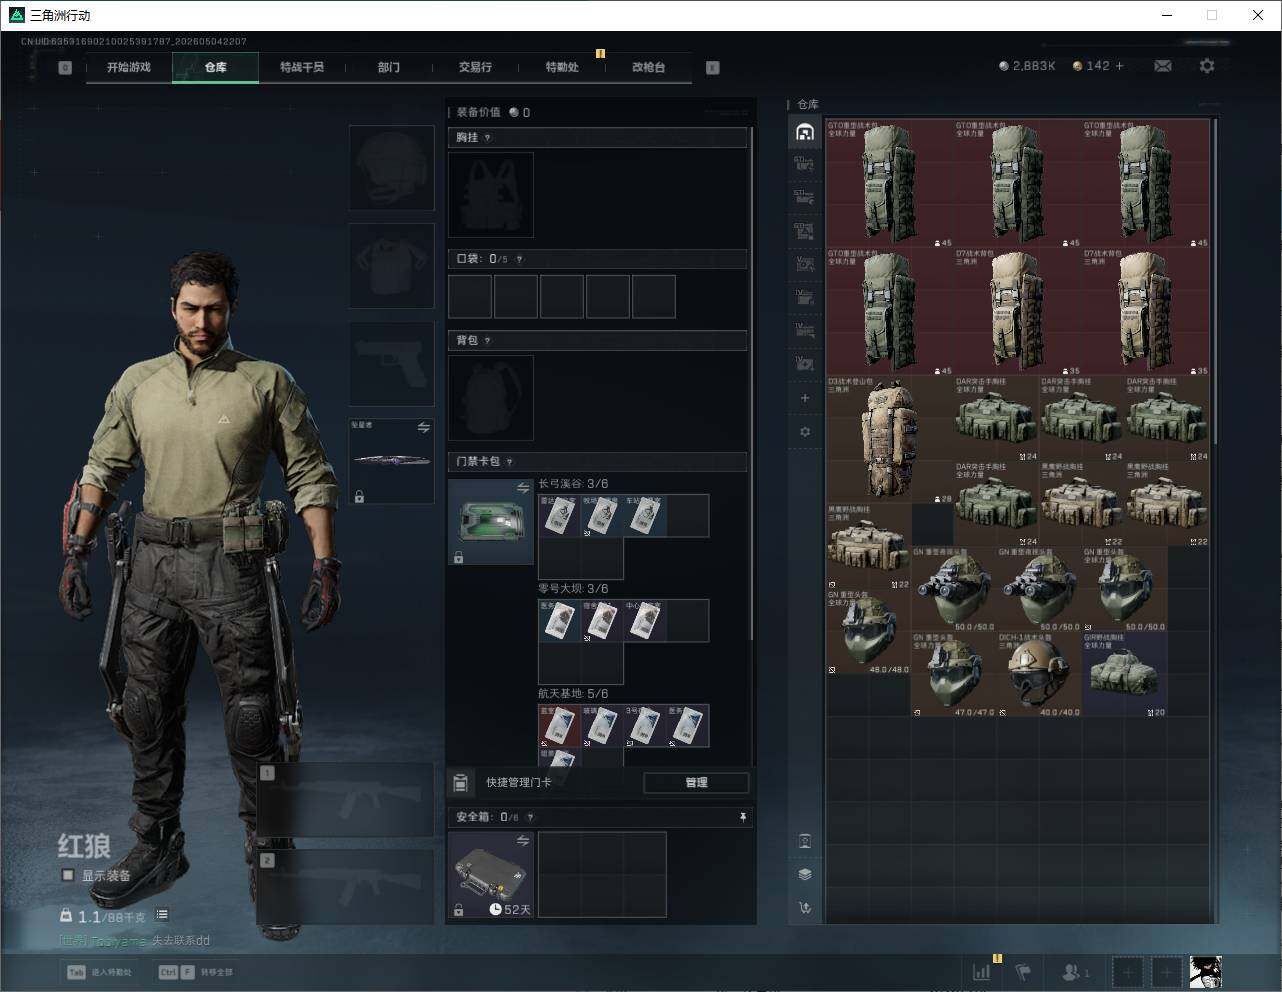Click the Ctrl F 转移全部 button

tap(196, 972)
